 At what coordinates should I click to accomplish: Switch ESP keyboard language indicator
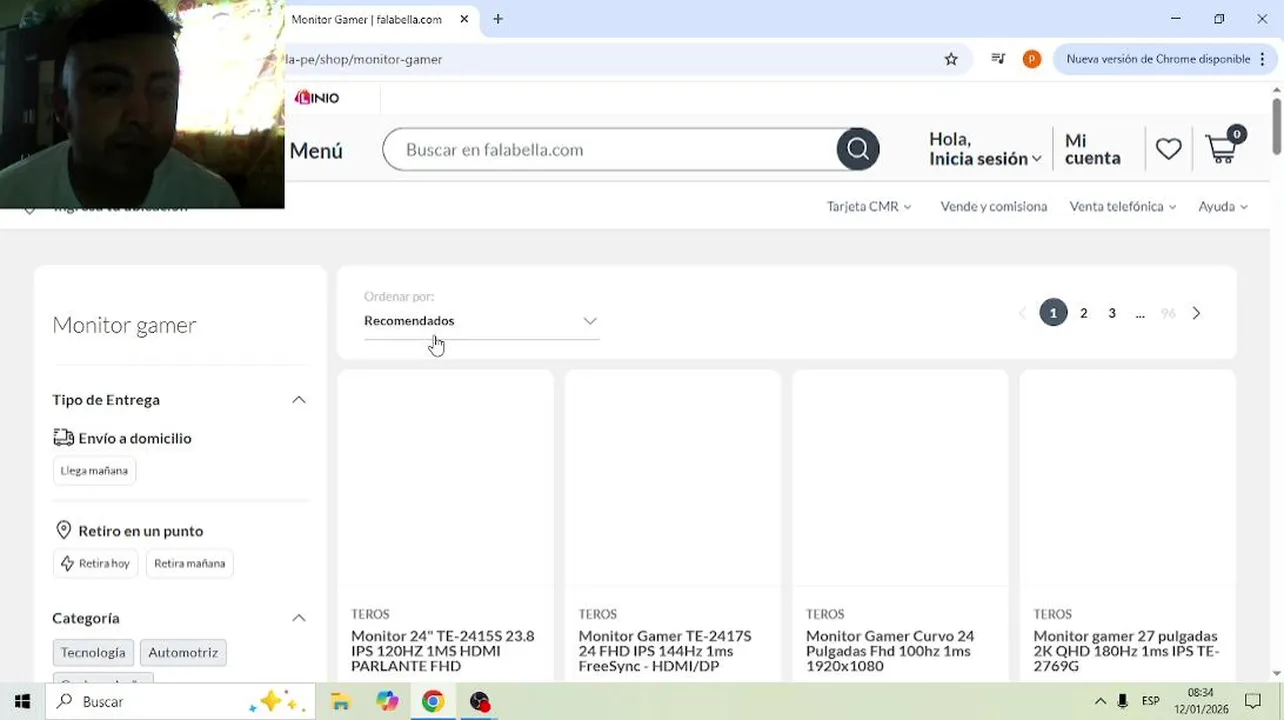point(1151,702)
